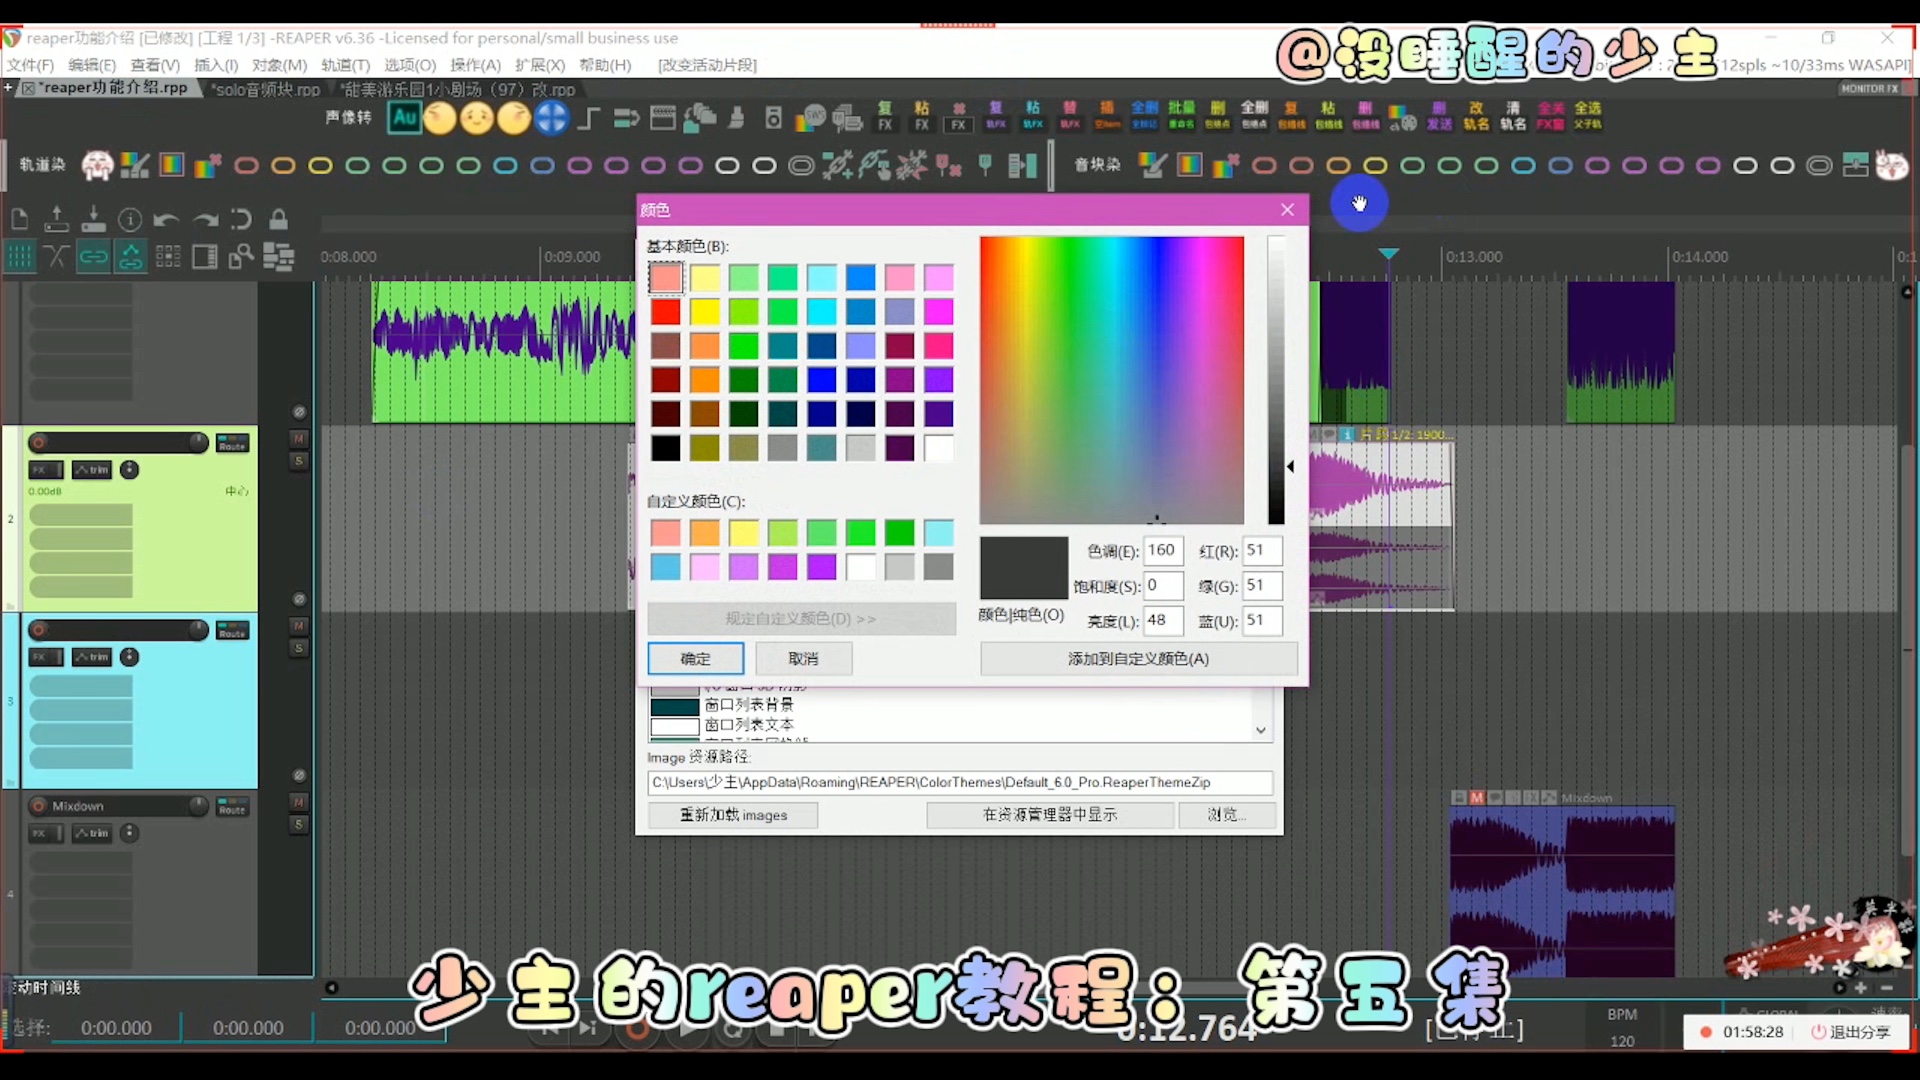This screenshot has width=1920, height=1080.
Task: Click the new project file icon
Action: click(19, 220)
